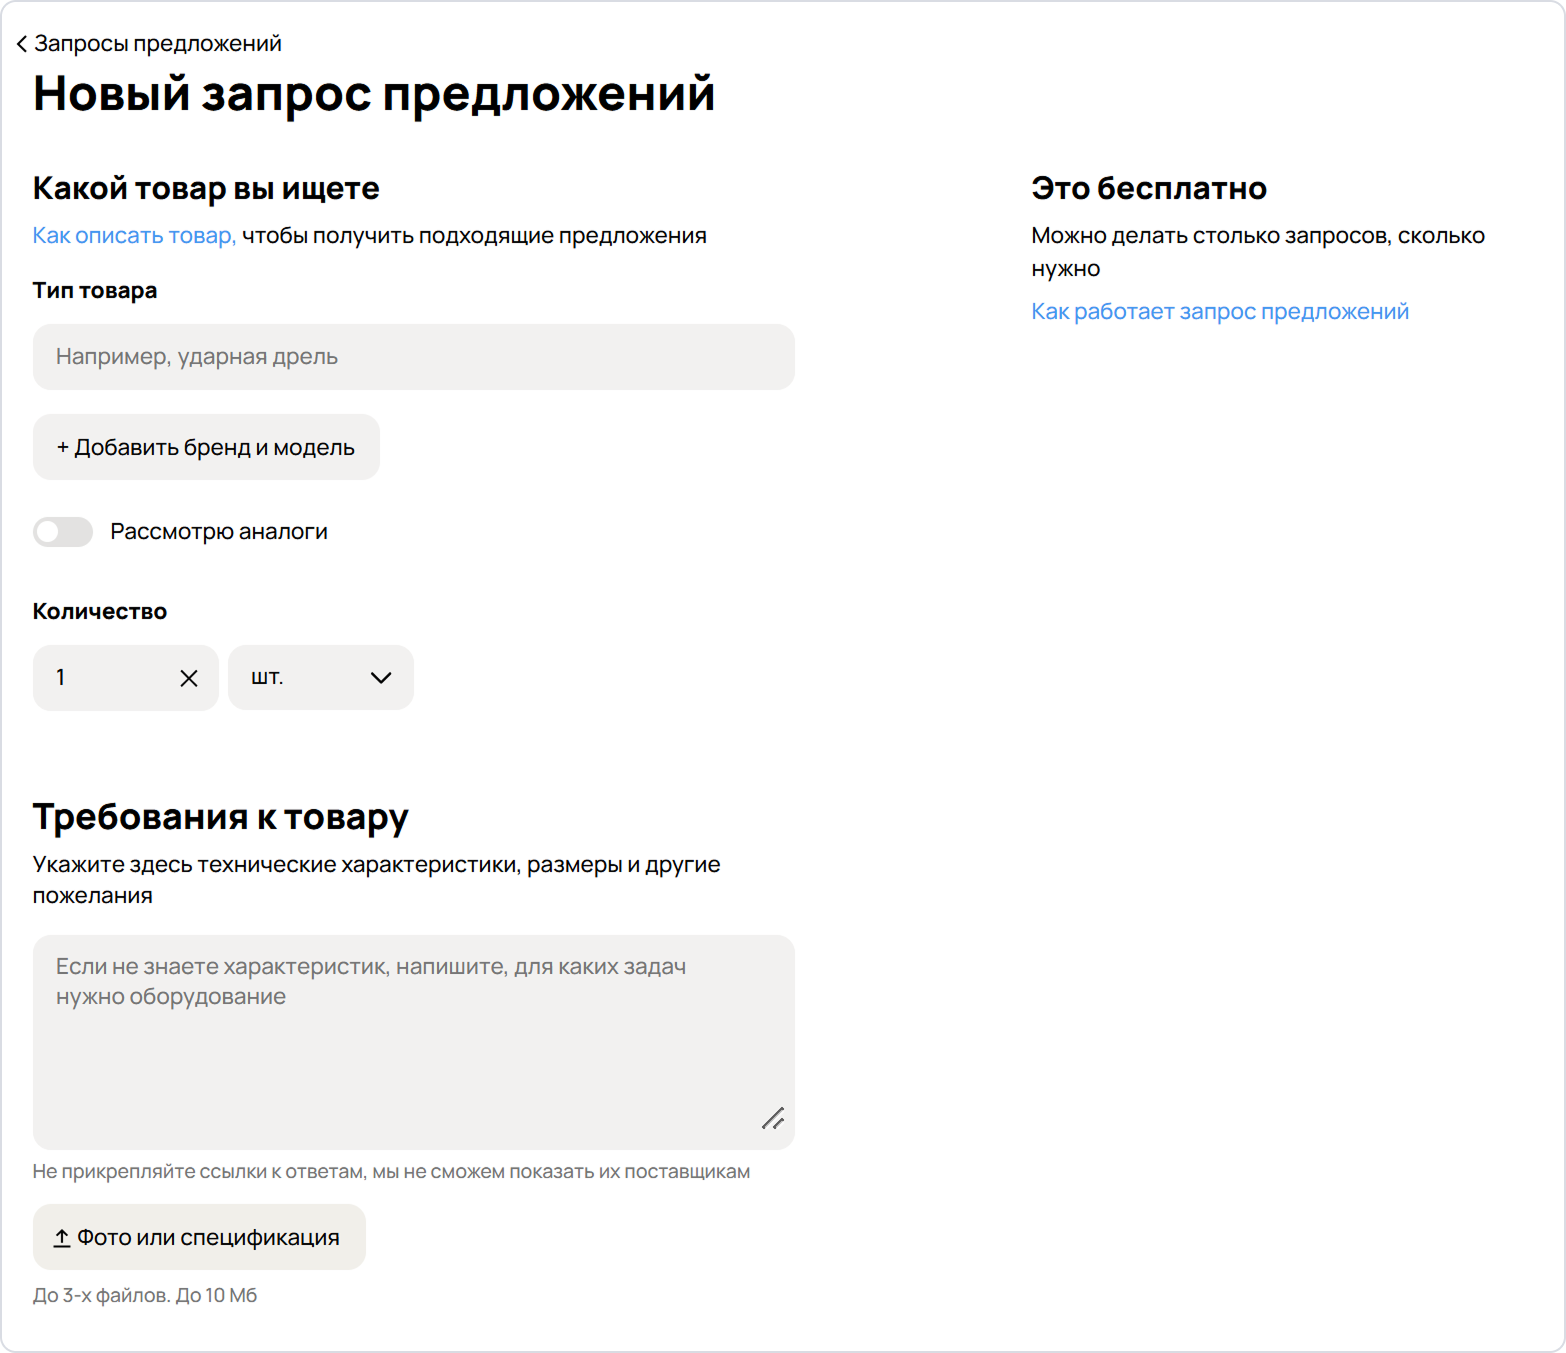
Task: Click inside the product requirements text area
Action: point(413,1042)
